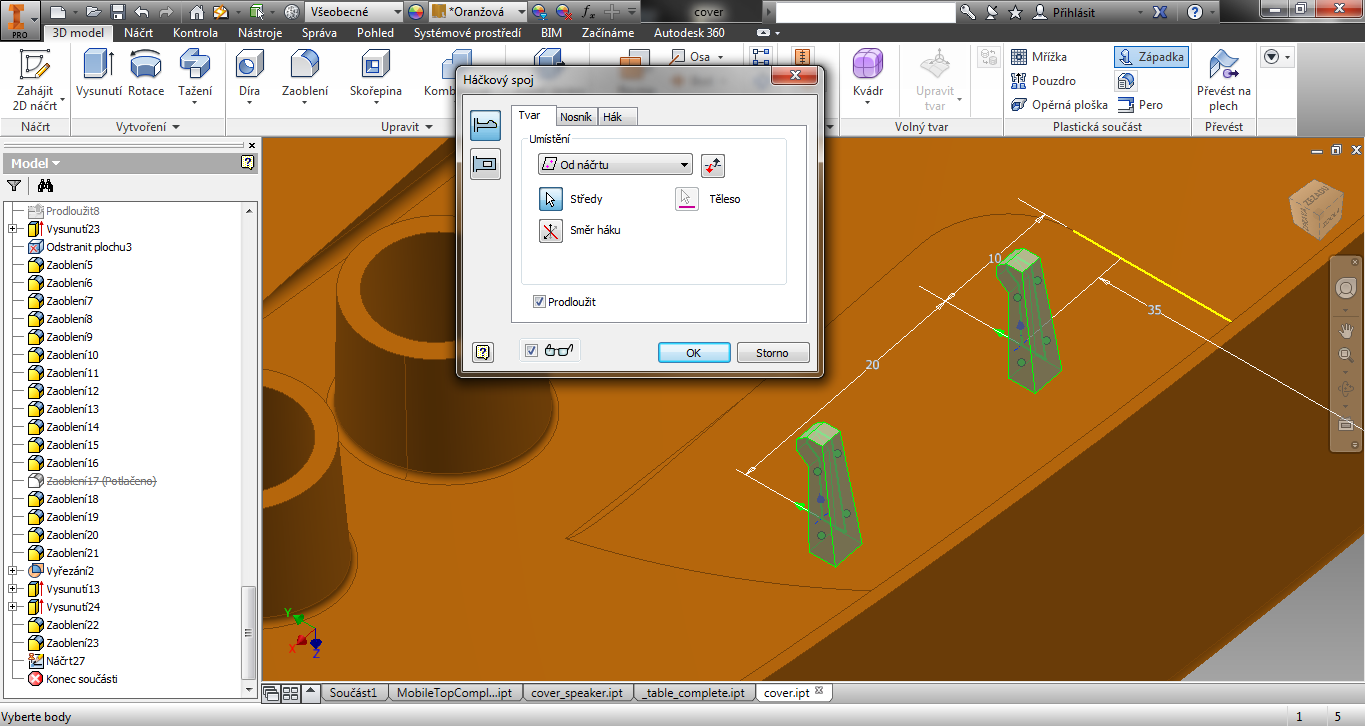Select the Kvádr freeform box tool
Screen dimensions: 1365x726
(868, 74)
